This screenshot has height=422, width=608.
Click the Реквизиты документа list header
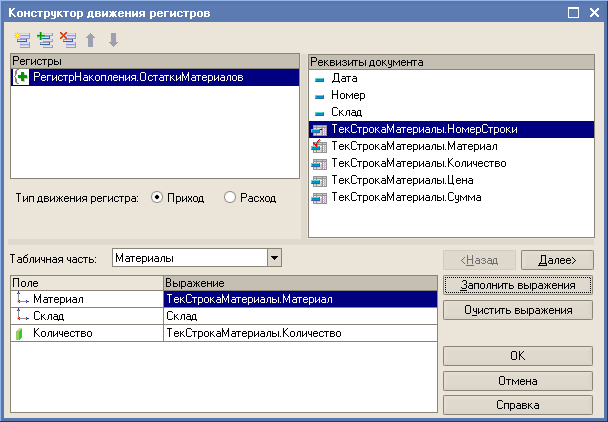(451, 62)
